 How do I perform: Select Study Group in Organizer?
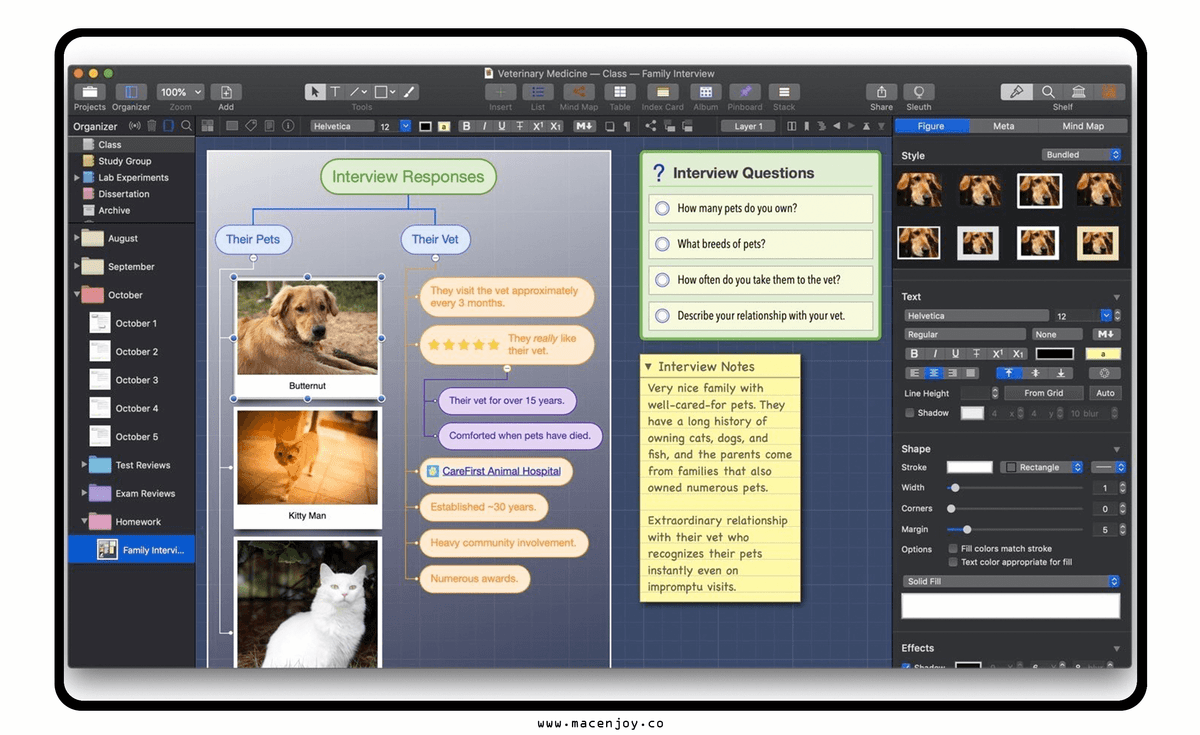pos(125,161)
